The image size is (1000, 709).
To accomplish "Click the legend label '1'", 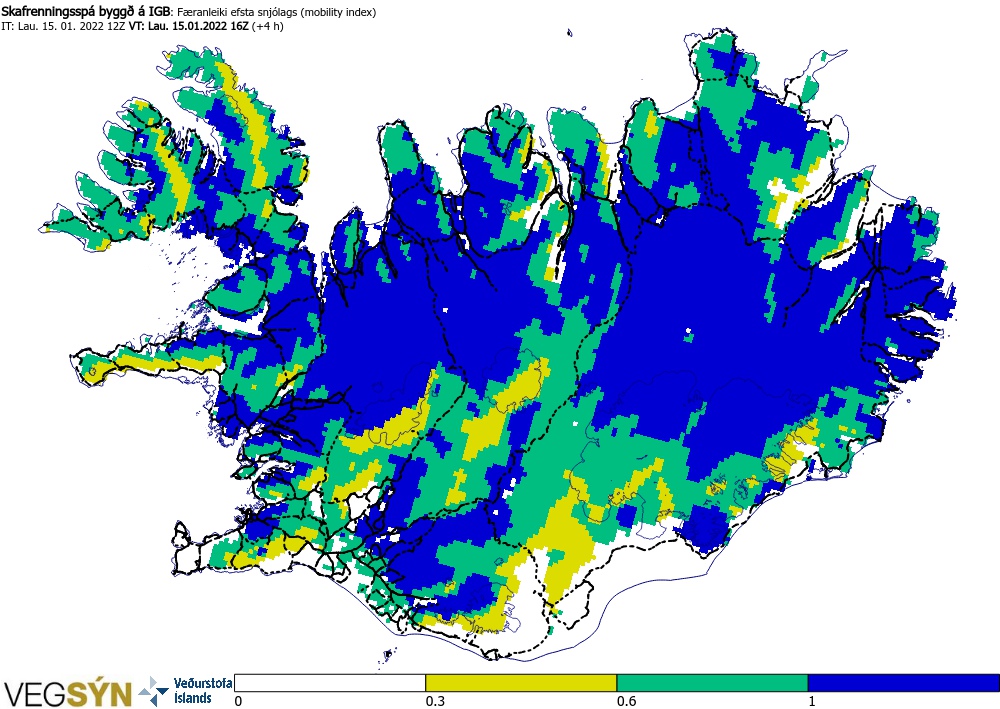I will click(x=812, y=701).
